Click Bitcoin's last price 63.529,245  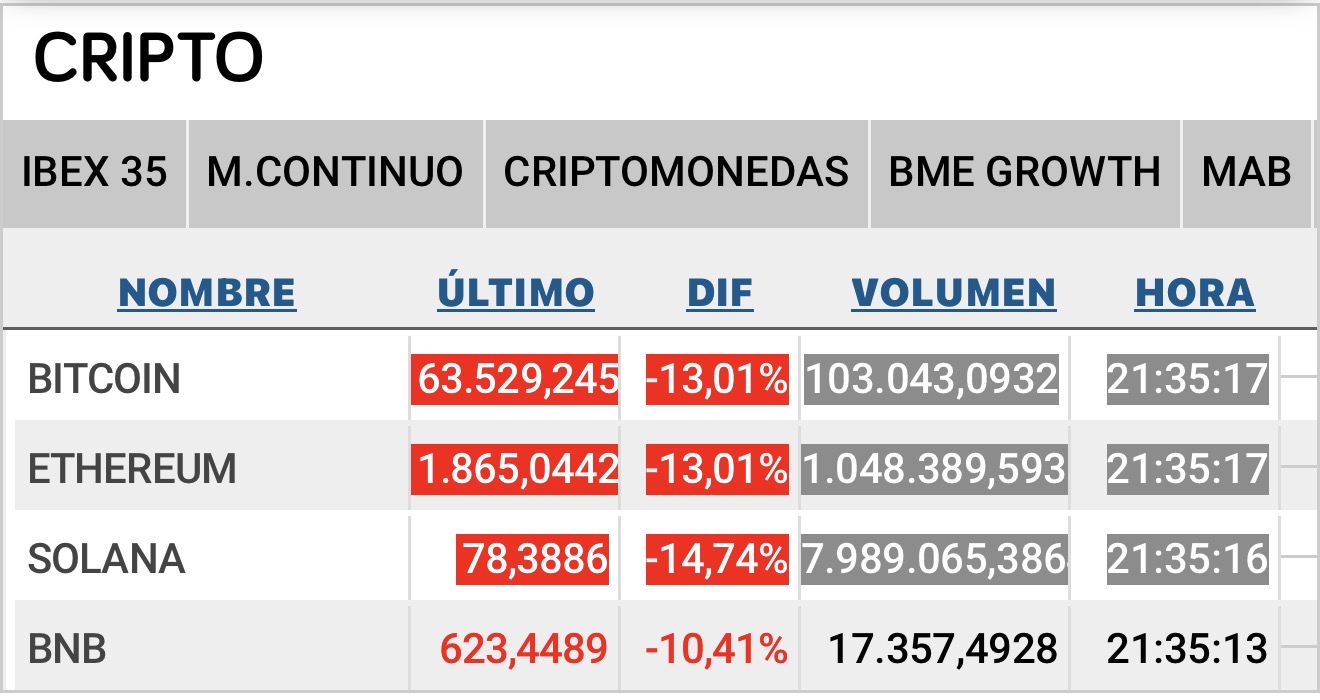point(515,380)
